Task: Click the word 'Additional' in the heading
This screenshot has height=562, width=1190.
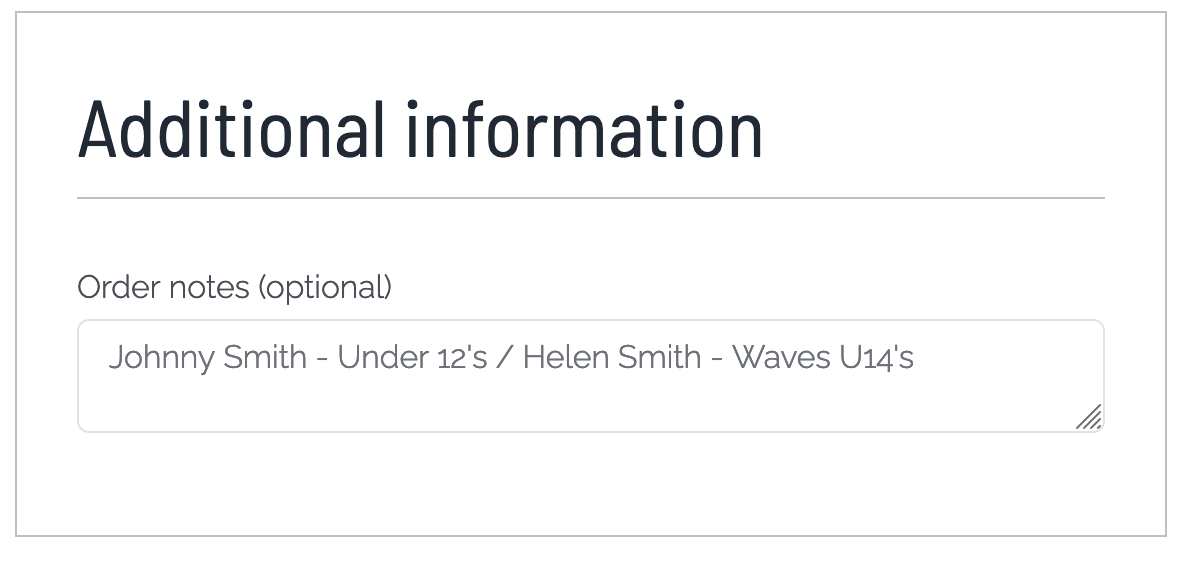Action: [x=231, y=130]
